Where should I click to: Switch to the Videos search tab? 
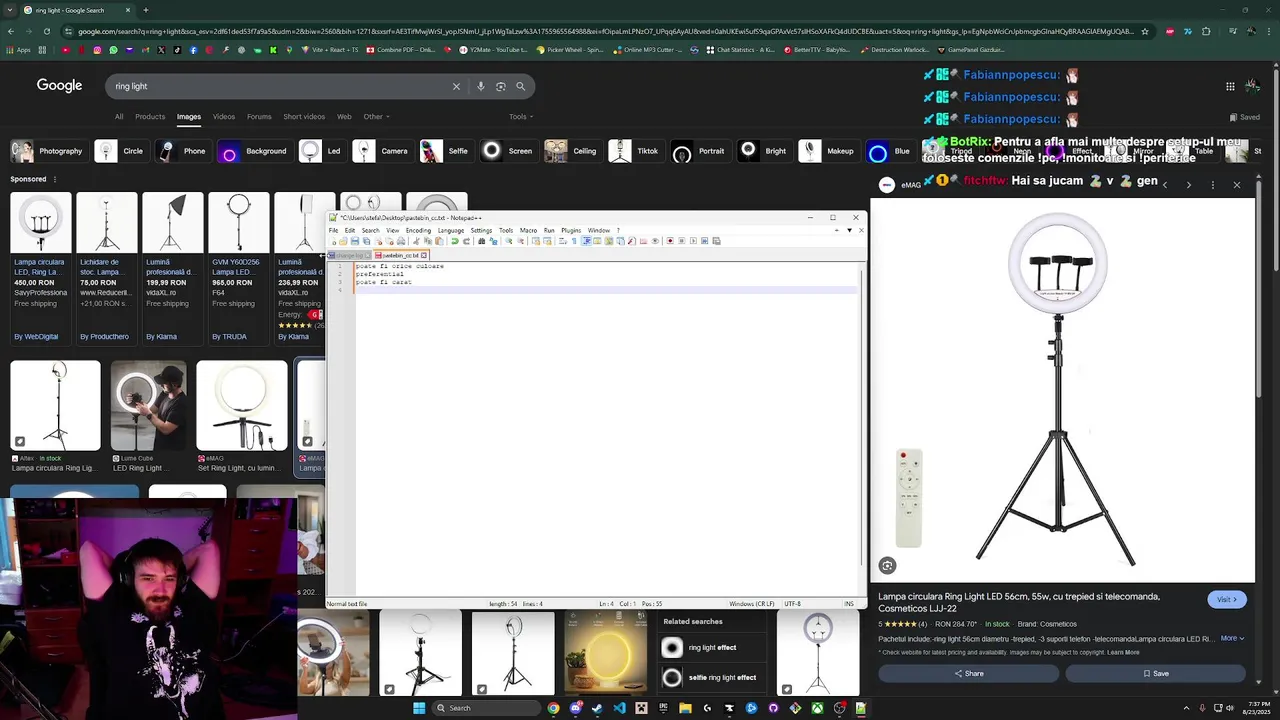pyautogui.click(x=224, y=117)
